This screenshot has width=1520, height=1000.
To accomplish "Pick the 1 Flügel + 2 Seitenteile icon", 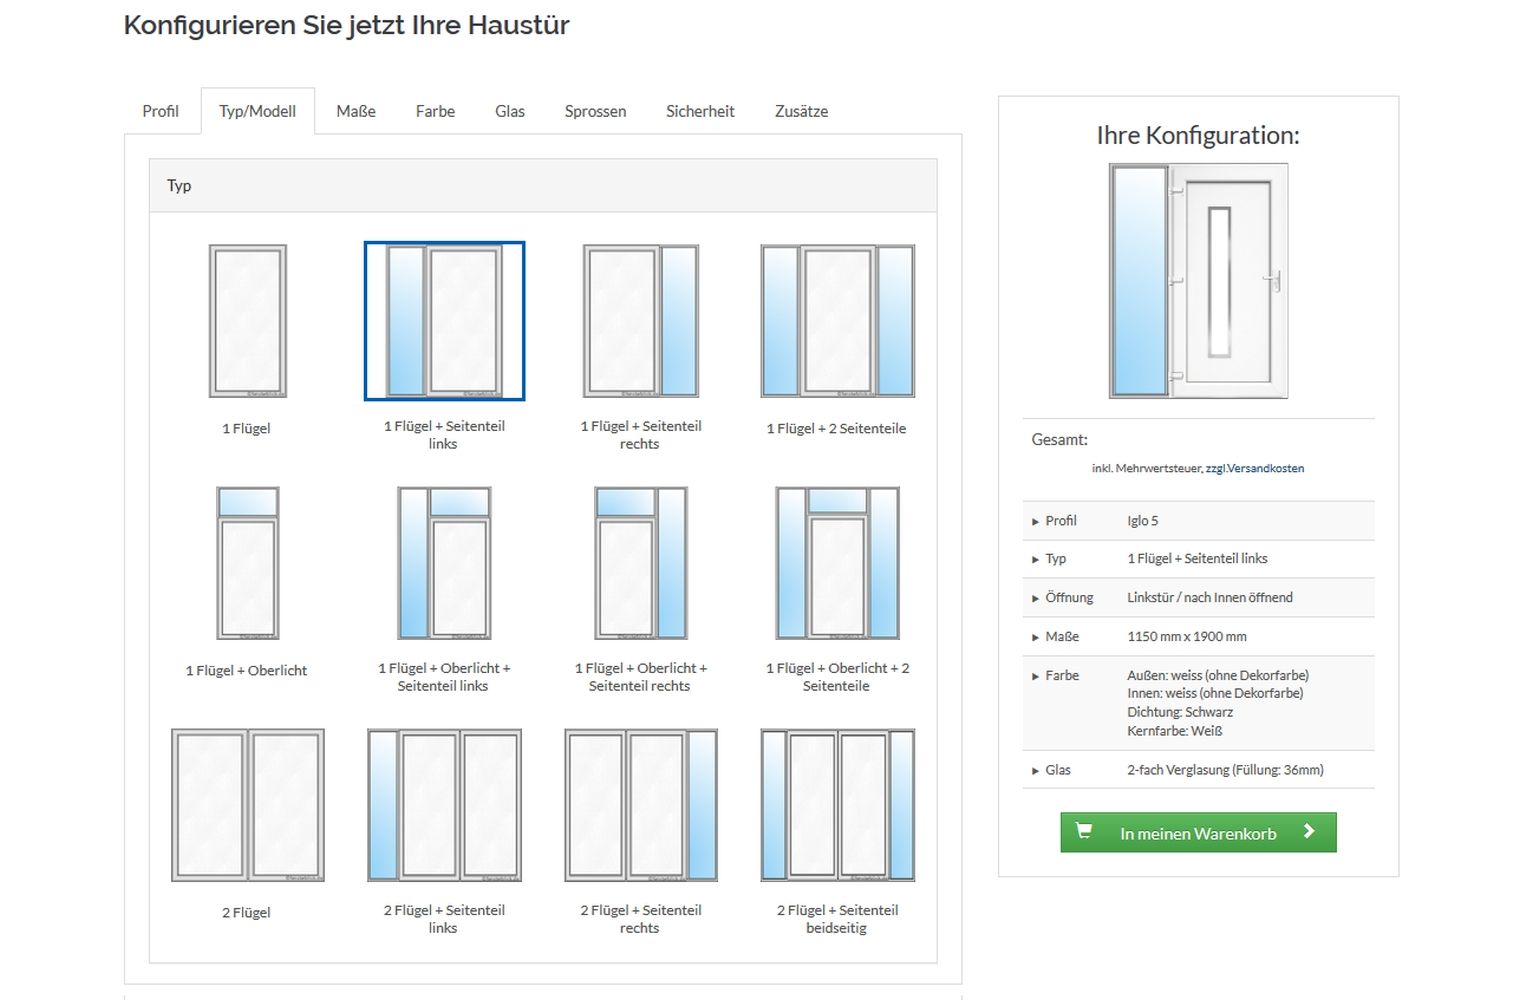I will click(x=837, y=321).
